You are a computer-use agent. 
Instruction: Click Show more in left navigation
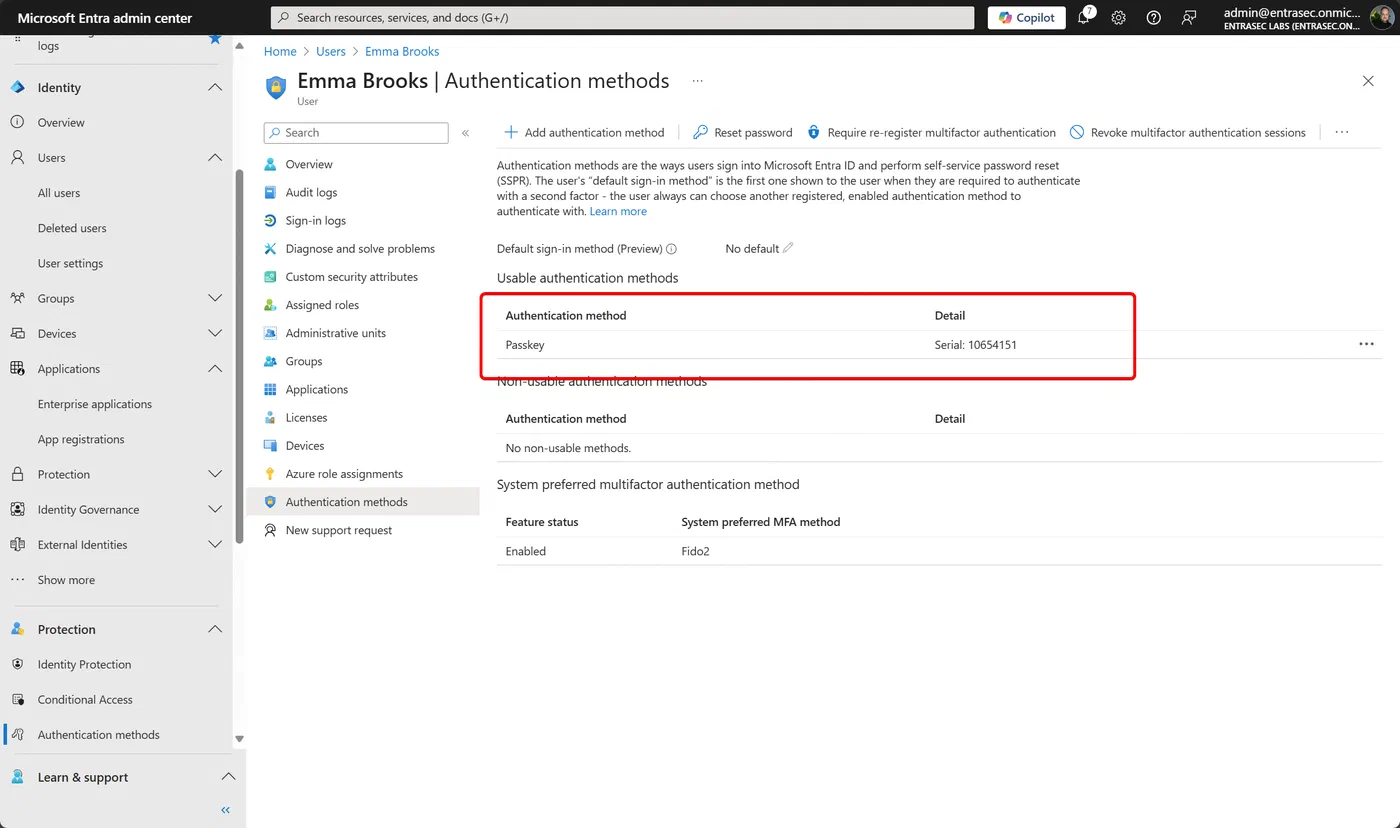[x=66, y=580]
